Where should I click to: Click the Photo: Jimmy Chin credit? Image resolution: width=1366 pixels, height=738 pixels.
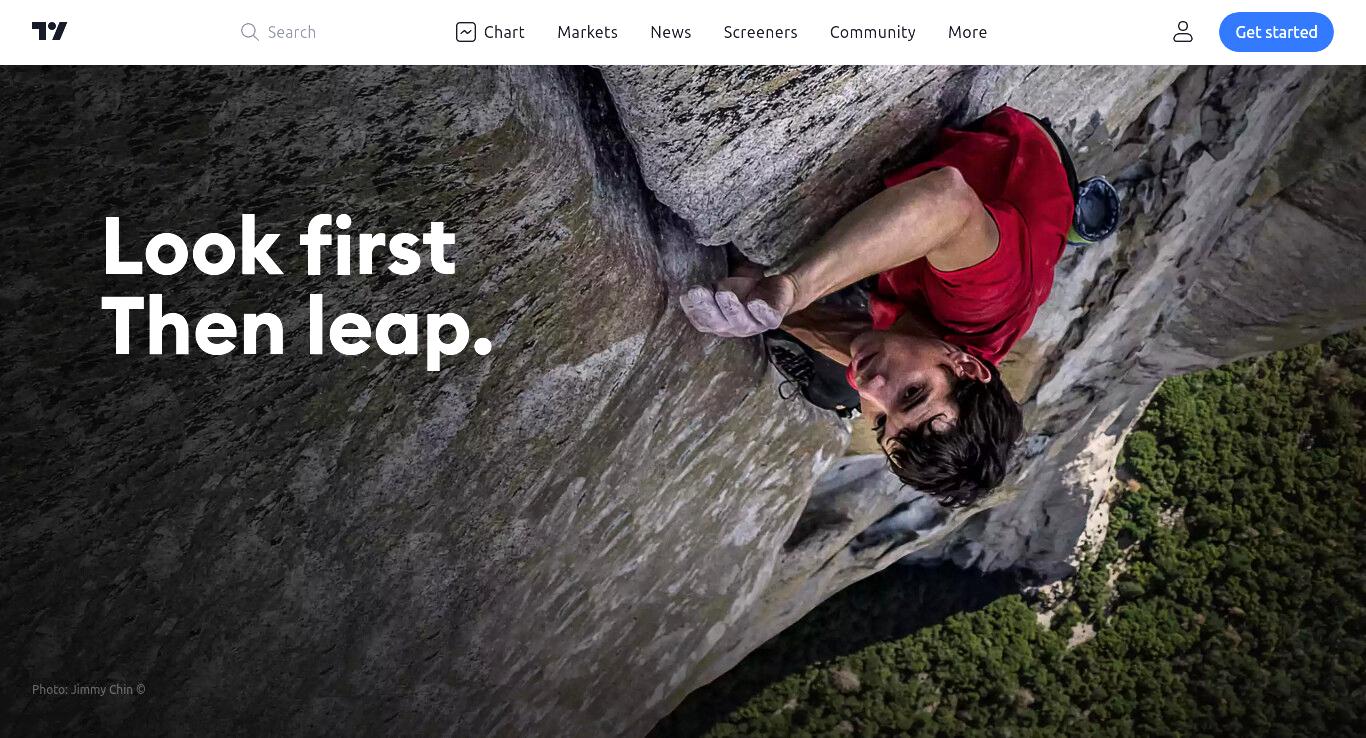pos(89,689)
